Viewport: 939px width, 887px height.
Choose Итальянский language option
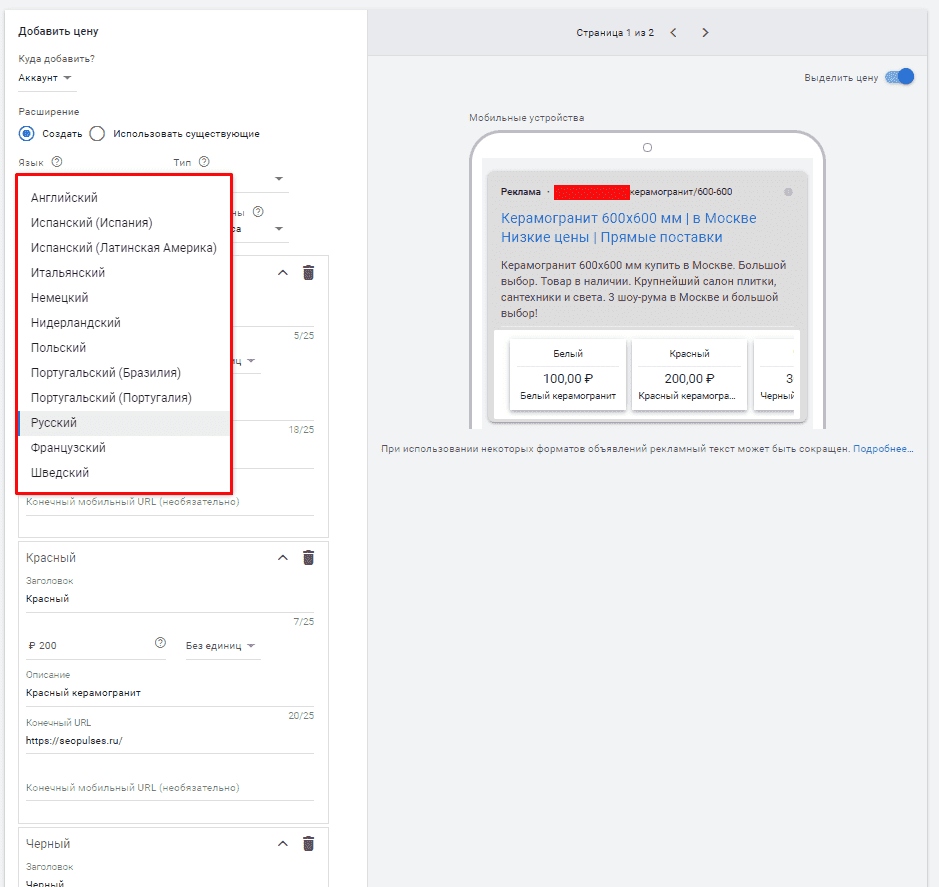[124, 273]
